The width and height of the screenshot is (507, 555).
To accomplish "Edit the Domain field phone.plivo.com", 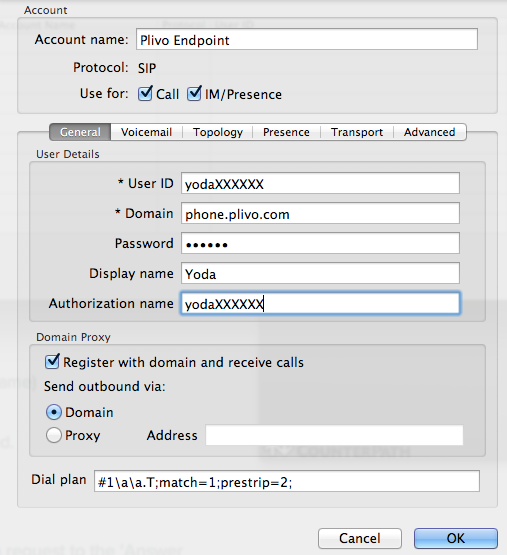I will coord(320,213).
